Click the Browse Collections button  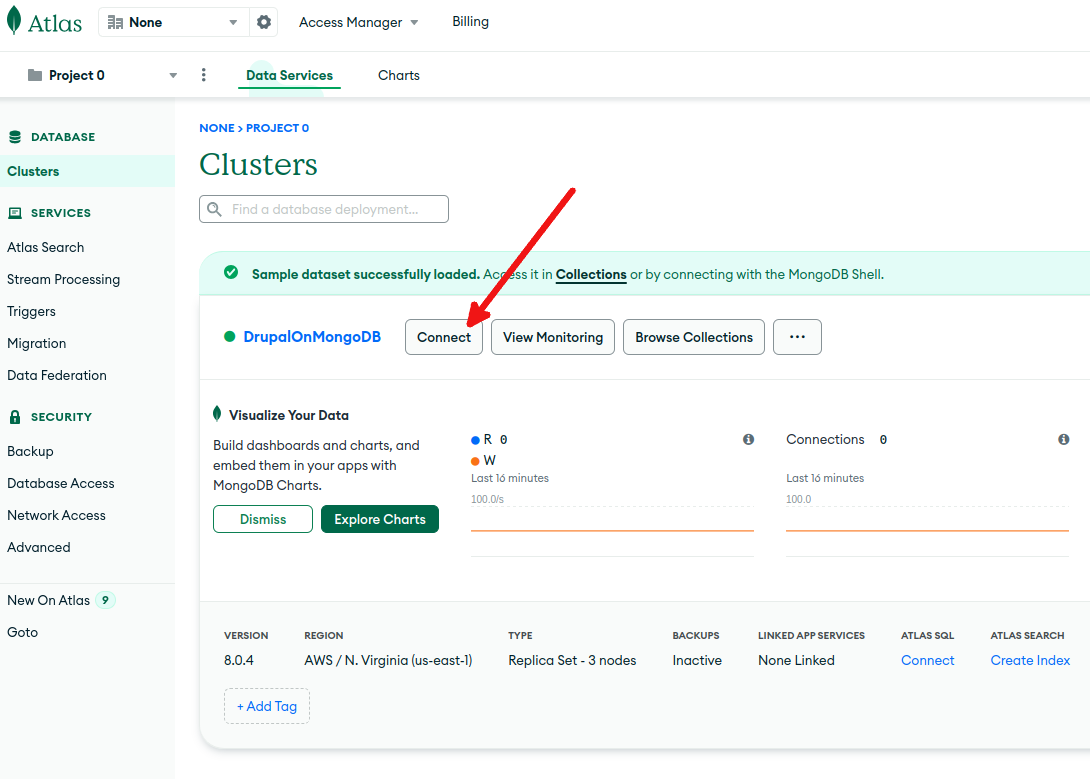click(694, 337)
